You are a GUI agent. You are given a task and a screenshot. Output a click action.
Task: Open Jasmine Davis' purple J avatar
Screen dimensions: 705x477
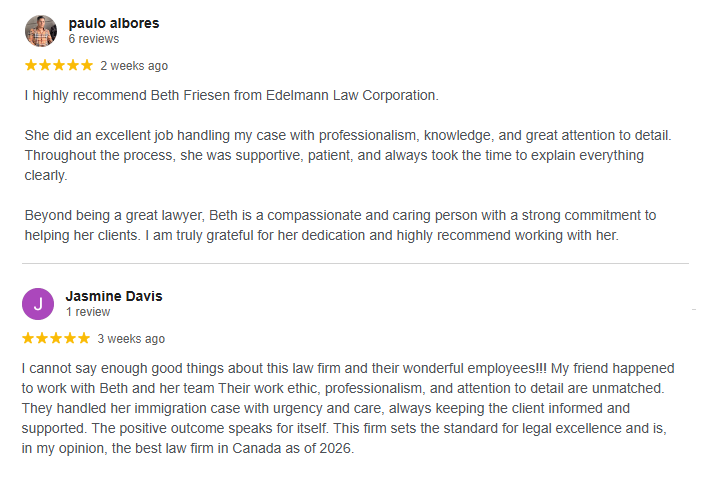(38, 303)
